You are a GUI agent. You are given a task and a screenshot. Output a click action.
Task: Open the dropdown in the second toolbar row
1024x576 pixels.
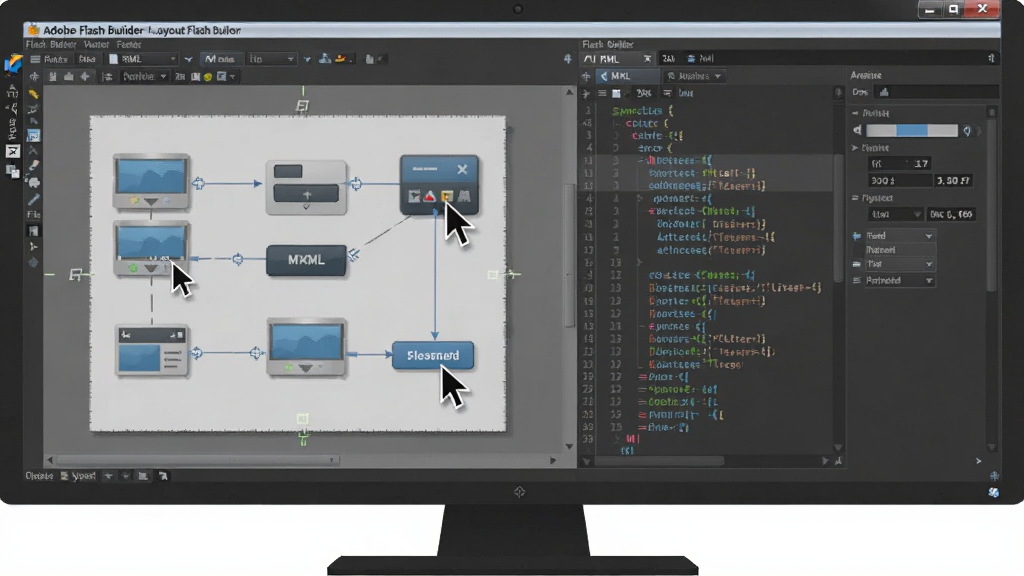tap(144, 77)
